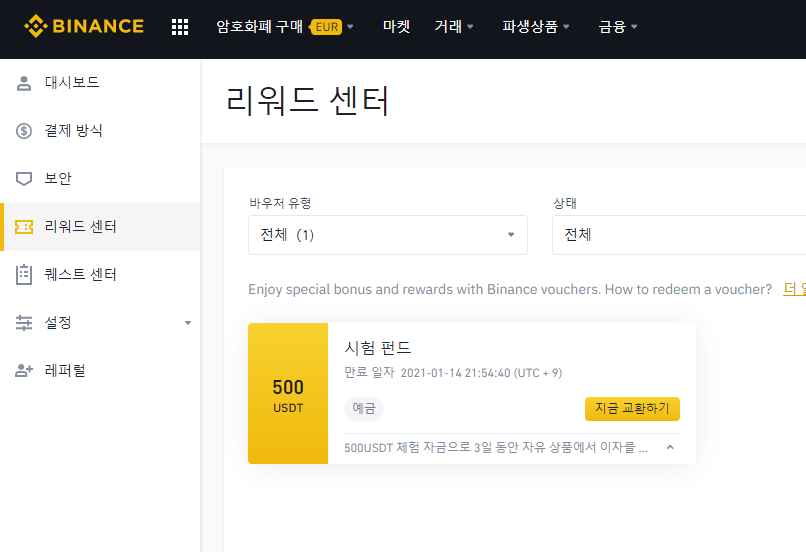Collapse the voucher description chevron

[x=670, y=447]
